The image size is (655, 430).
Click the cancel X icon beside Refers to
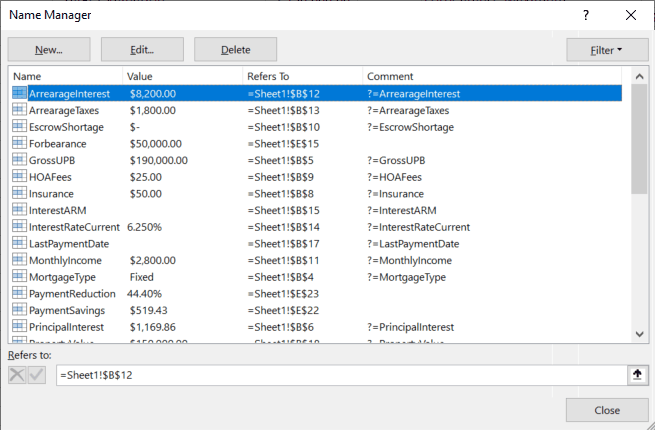click(x=17, y=375)
